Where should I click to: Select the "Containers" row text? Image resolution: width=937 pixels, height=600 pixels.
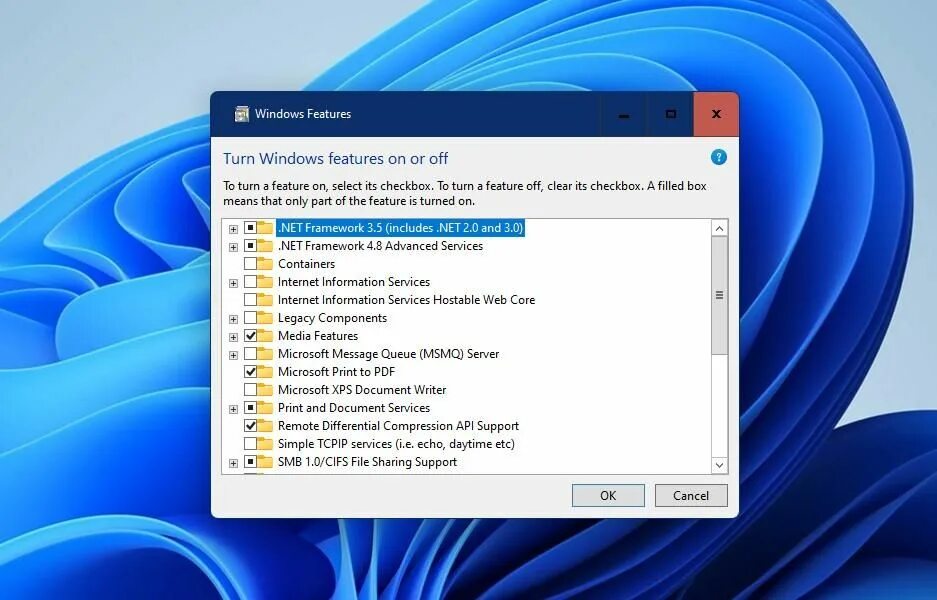coord(306,264)
